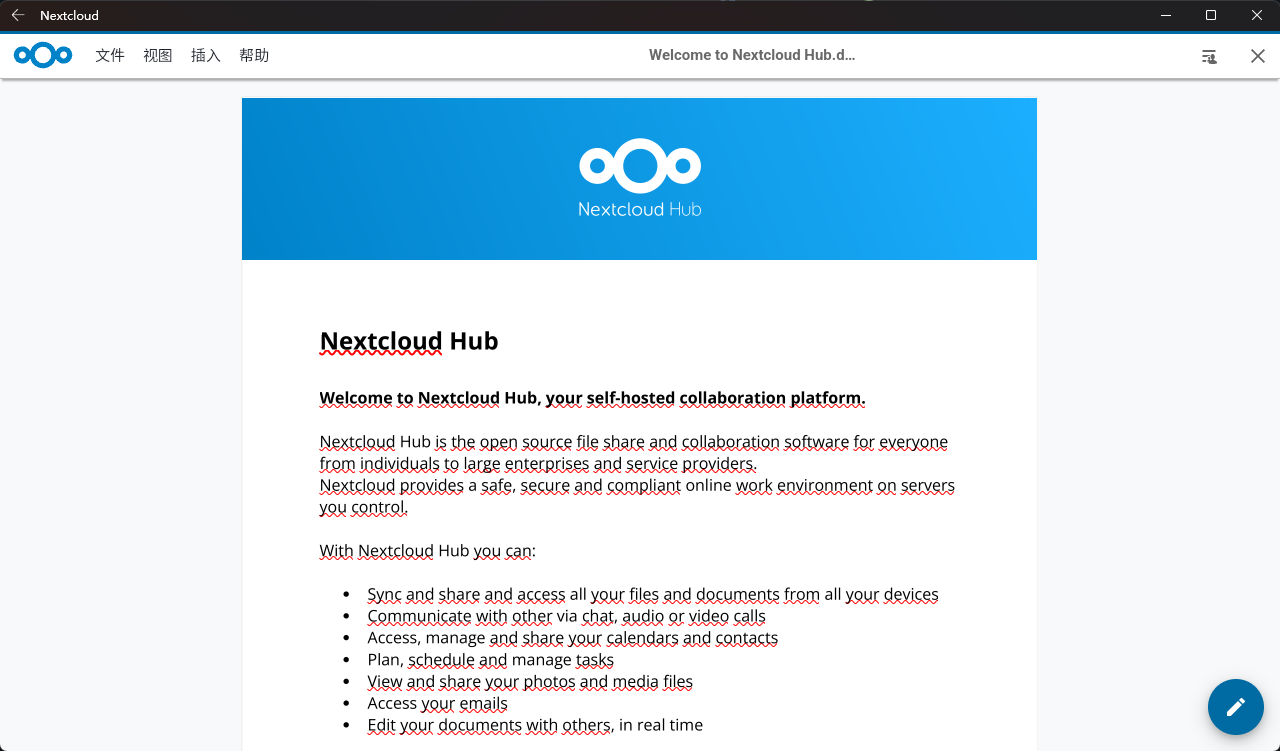Click the Nextcloud logo in the toolbar

[x=43, y=55]
